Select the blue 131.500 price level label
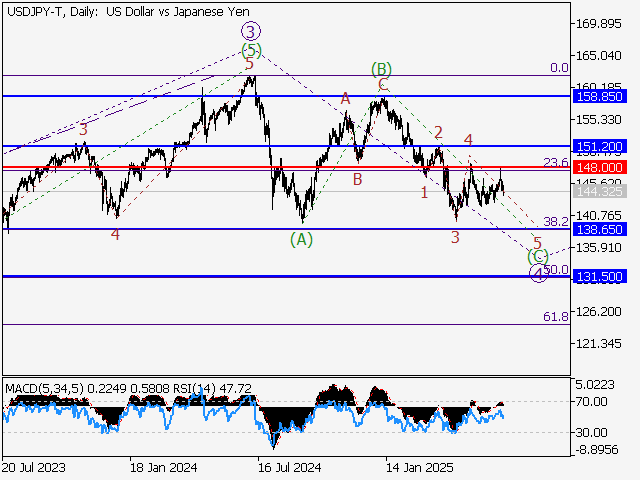 tap(600, 276)
